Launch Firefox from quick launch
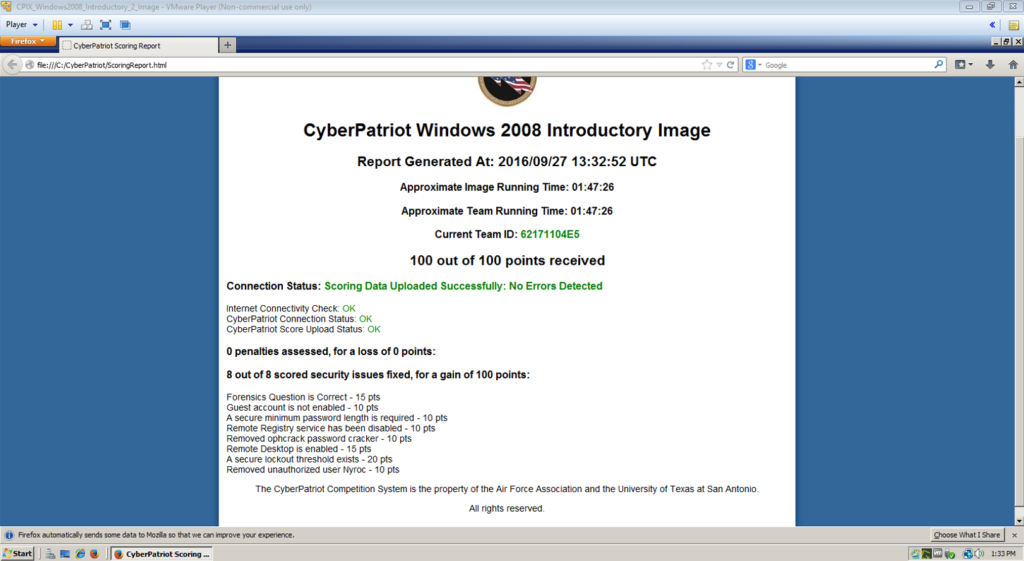 [94, 554]
